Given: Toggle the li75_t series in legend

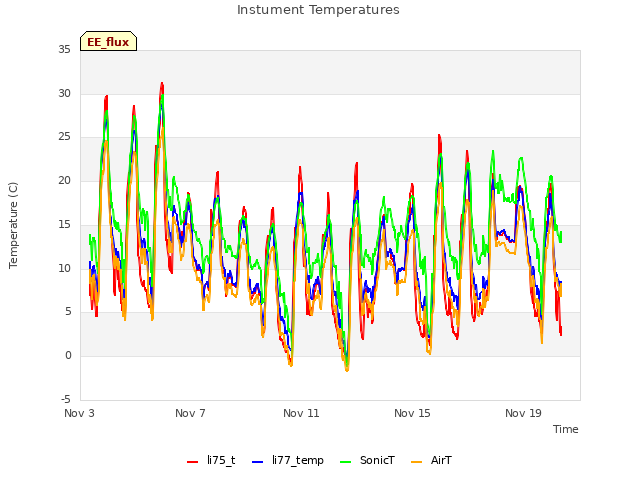Looking at the screenshot, I should point(211,460).
